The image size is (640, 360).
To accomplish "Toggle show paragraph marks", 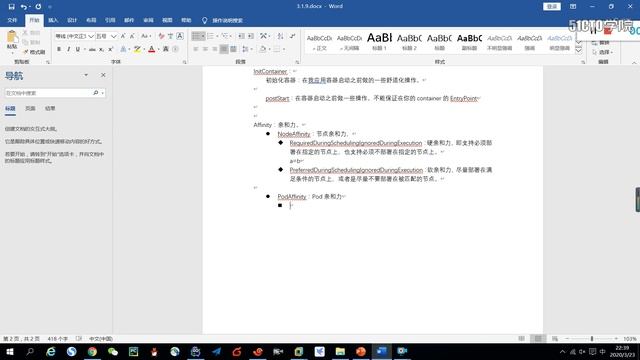I will 292,36.
